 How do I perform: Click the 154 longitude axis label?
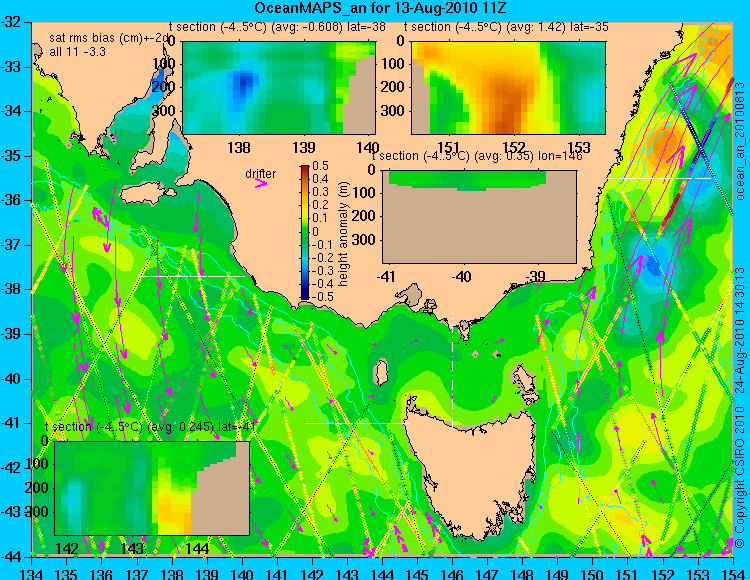tap(733, 574)
